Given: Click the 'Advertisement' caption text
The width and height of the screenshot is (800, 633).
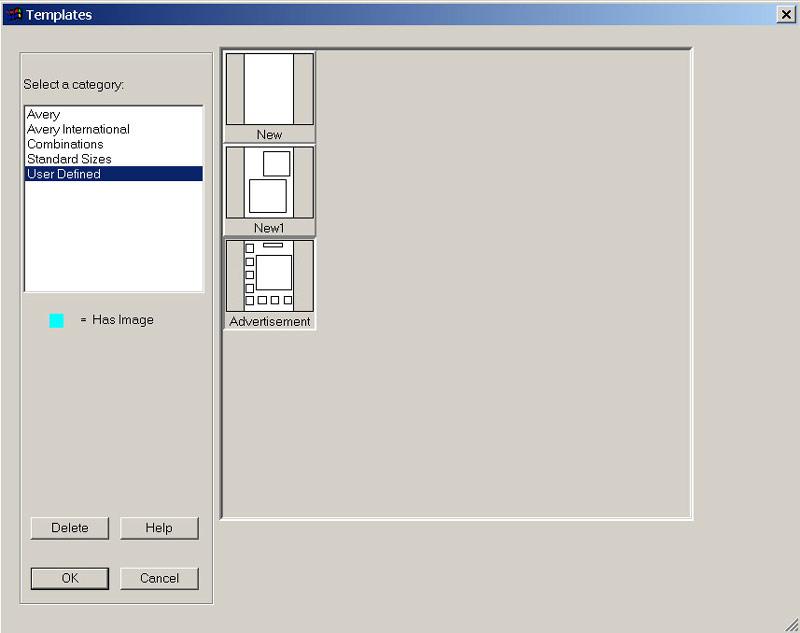Looking at the screenshot, I should click(270, 321).
